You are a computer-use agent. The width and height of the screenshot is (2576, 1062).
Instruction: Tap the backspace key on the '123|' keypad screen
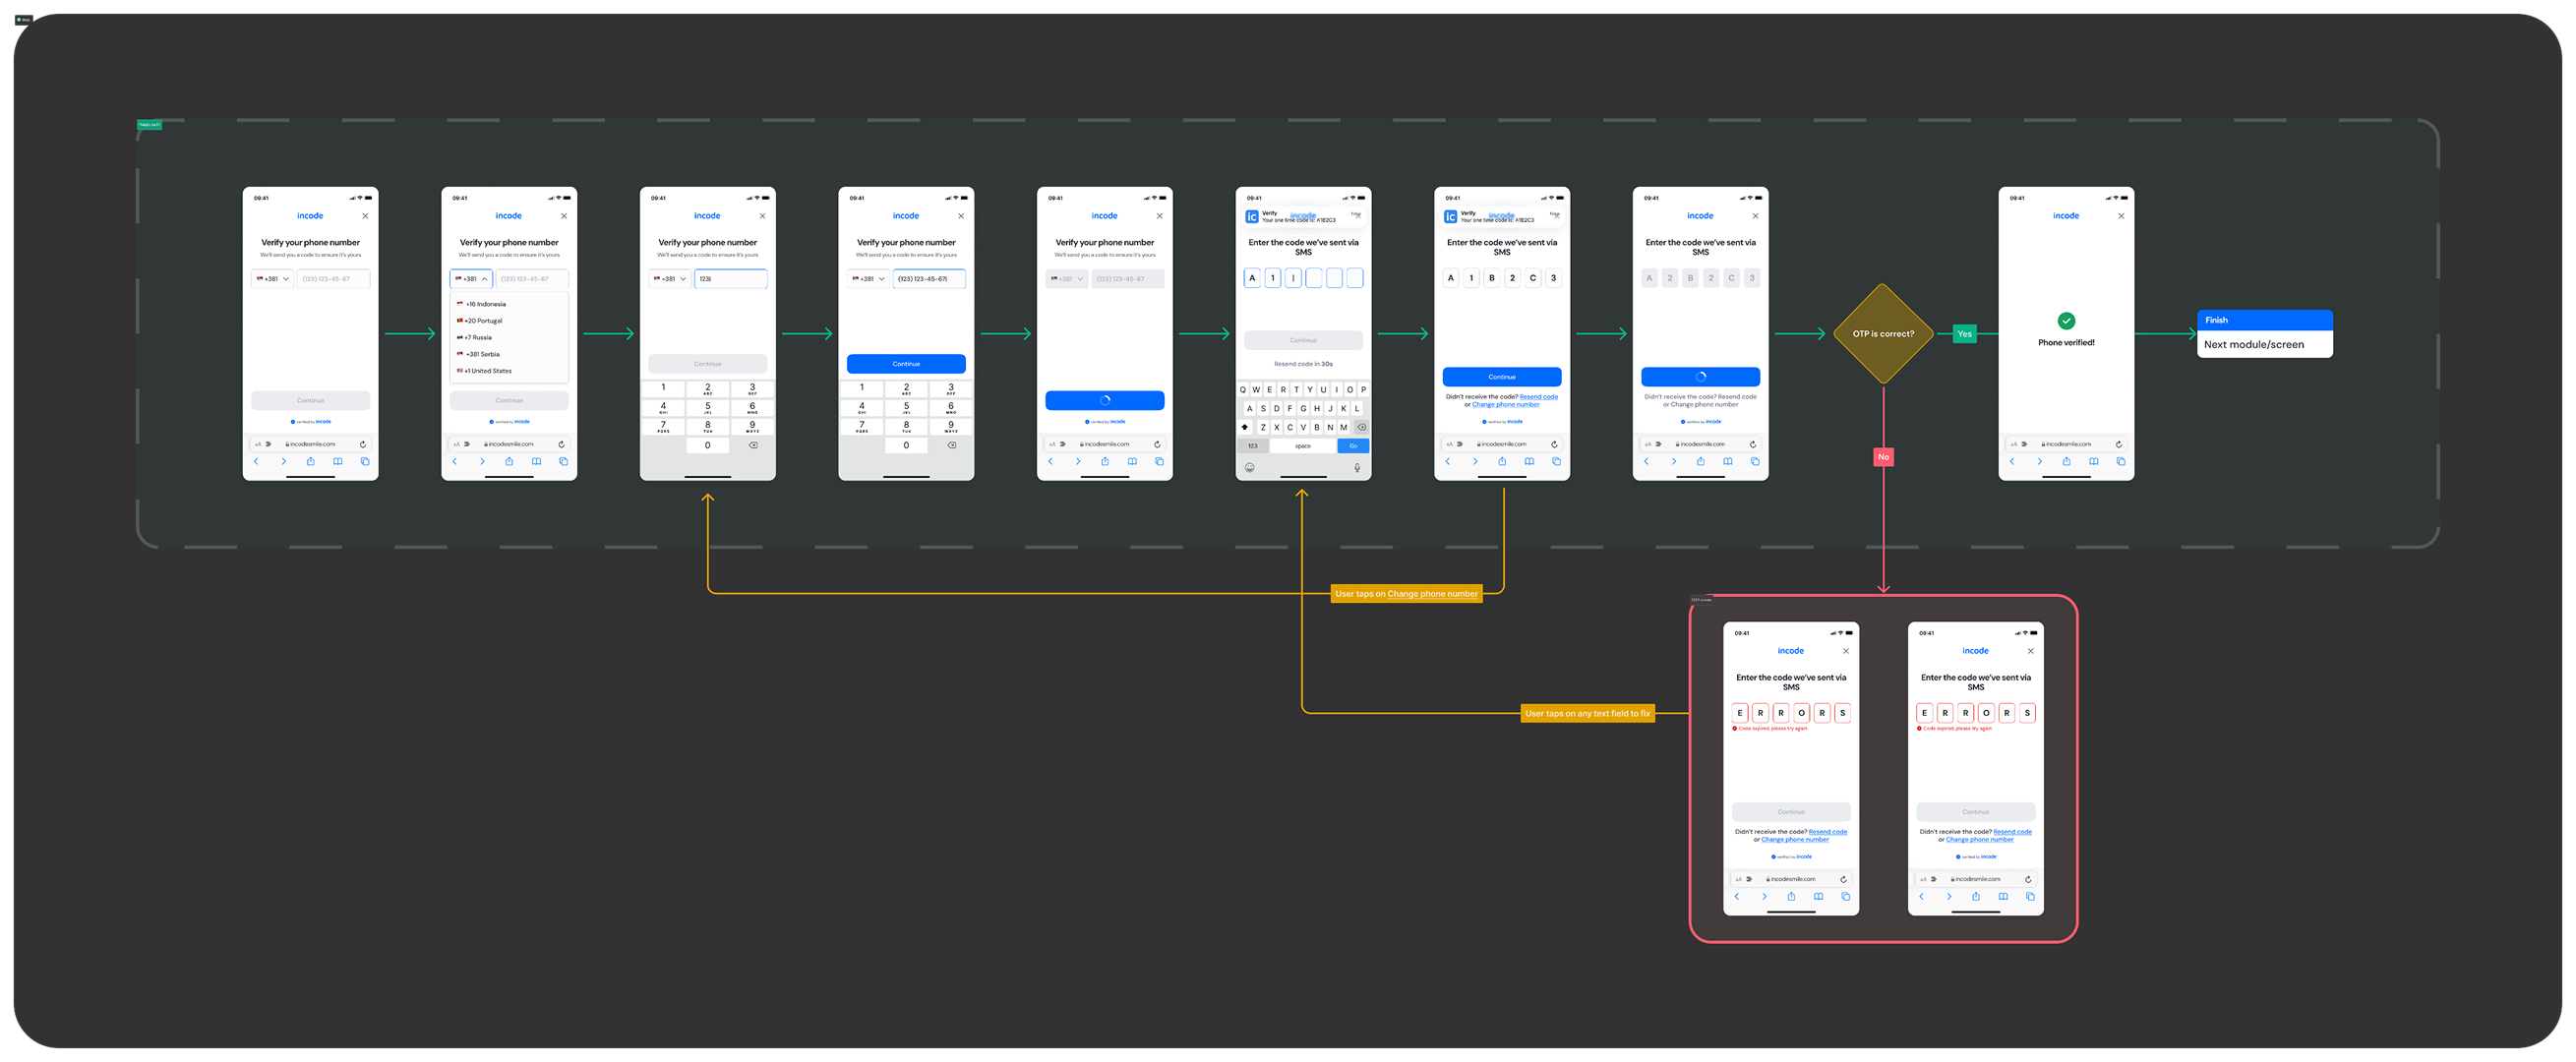(x=753, y=445)
